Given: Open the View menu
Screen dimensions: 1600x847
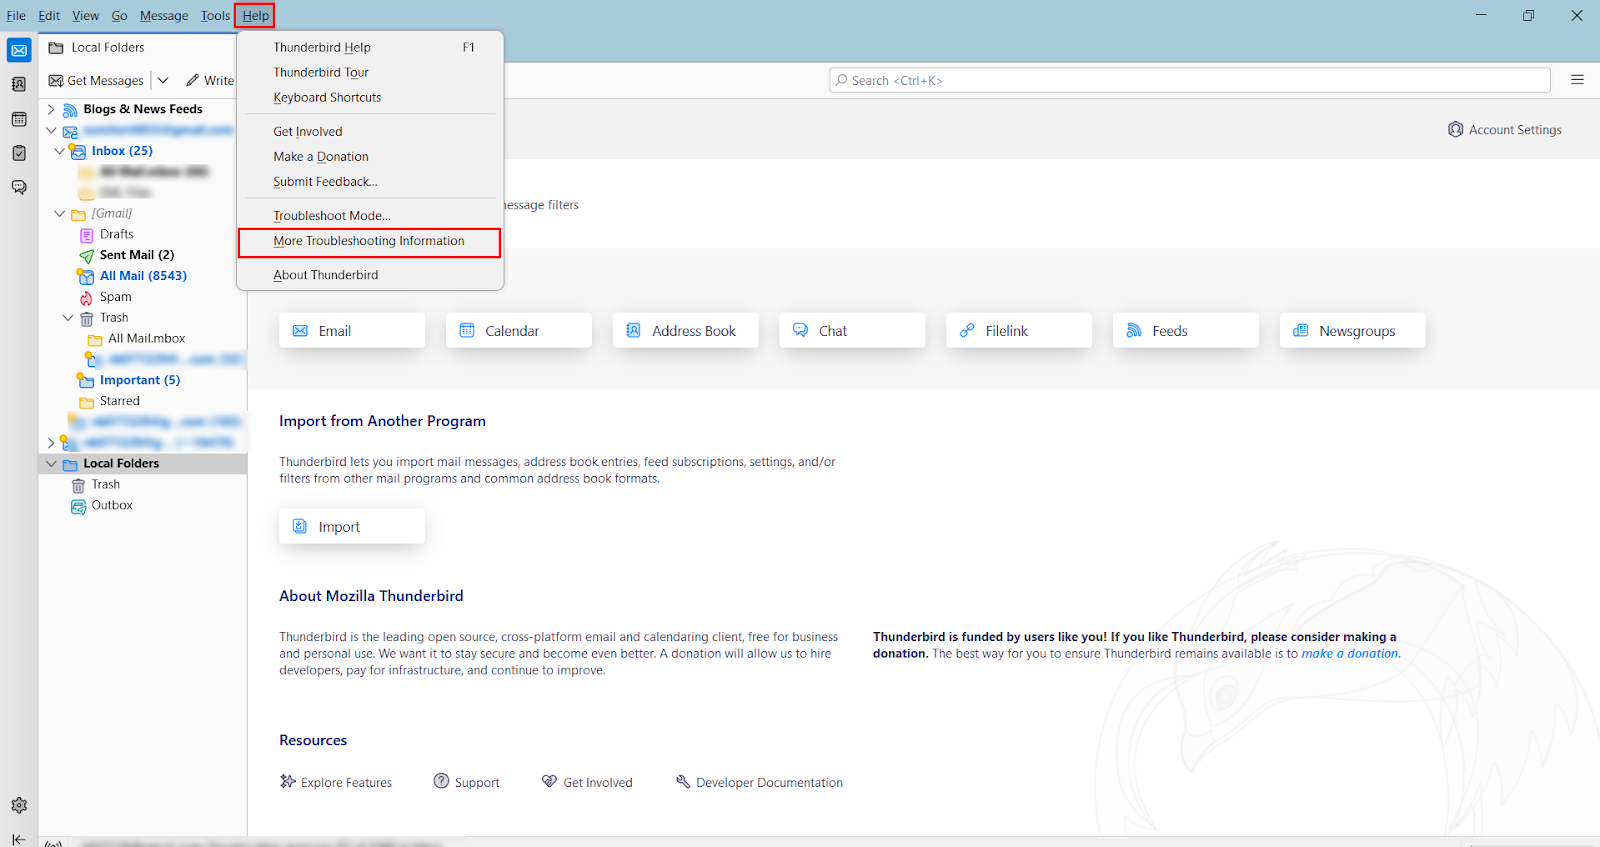Looking at the screenshot, I should point(85,15).
